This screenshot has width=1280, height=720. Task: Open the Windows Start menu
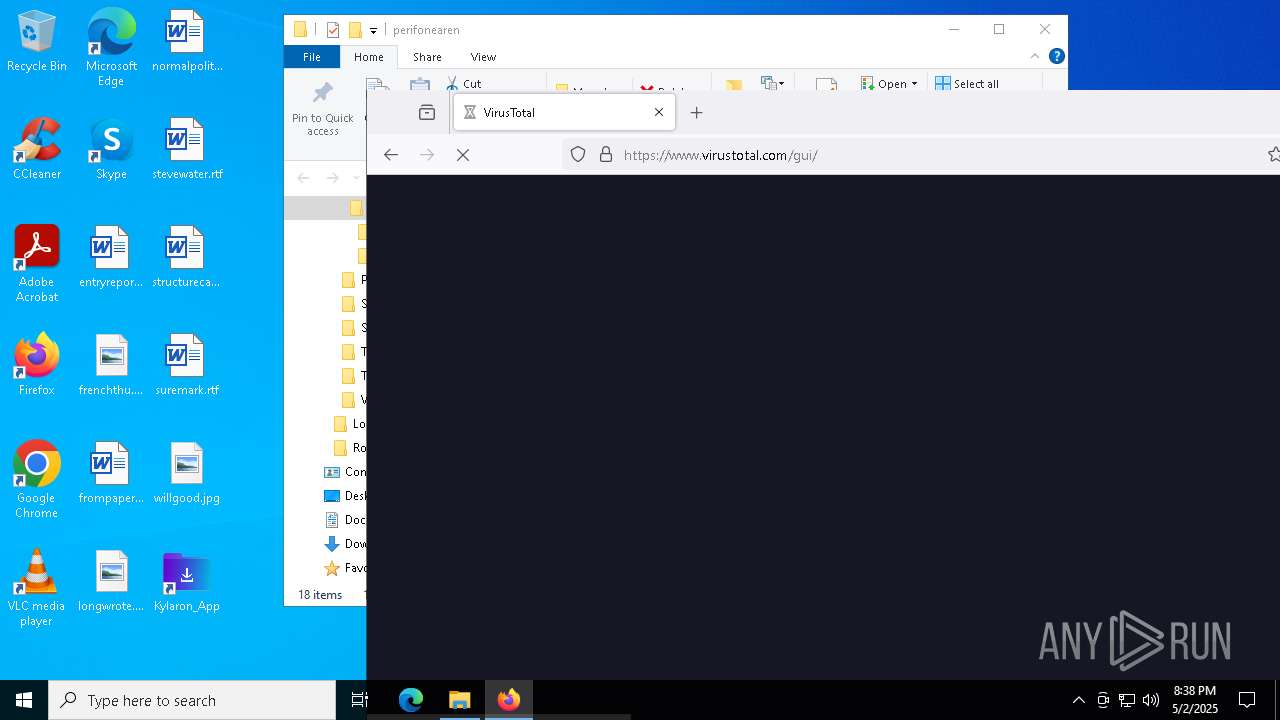[24, 700]
